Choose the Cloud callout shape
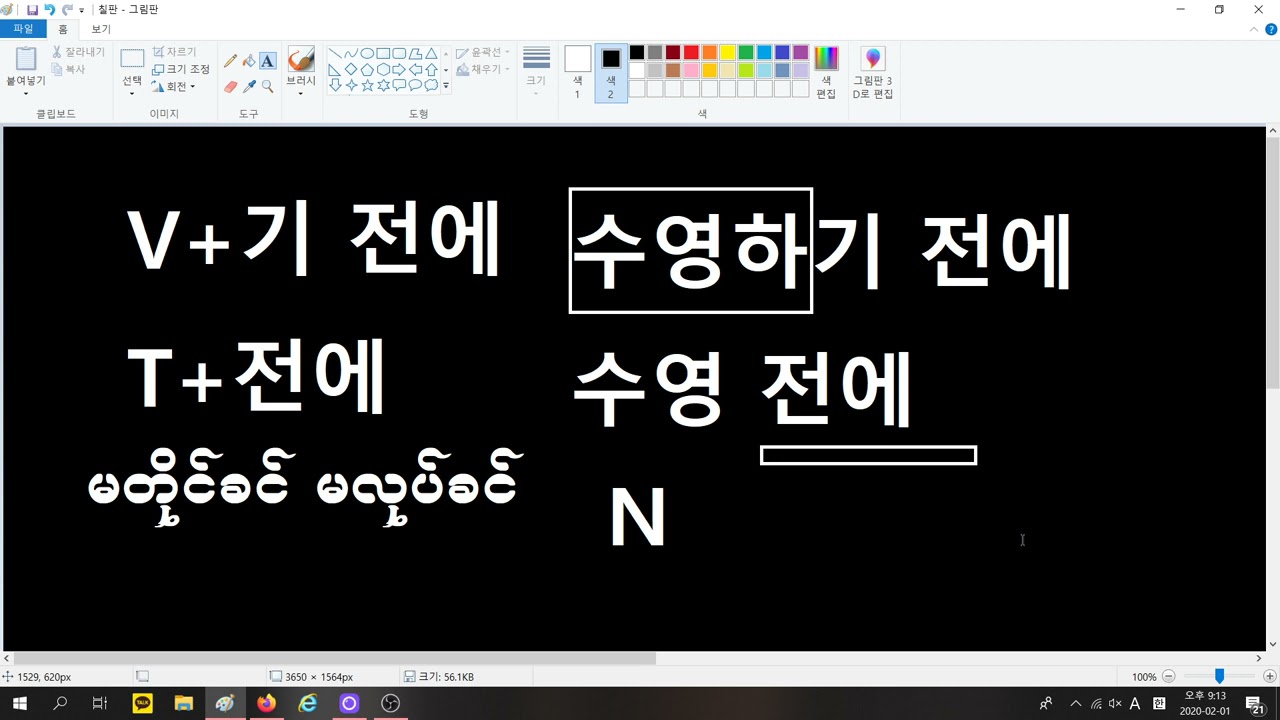The height and width of the screenshot is (720, 1280). click(x=431, y=86)
